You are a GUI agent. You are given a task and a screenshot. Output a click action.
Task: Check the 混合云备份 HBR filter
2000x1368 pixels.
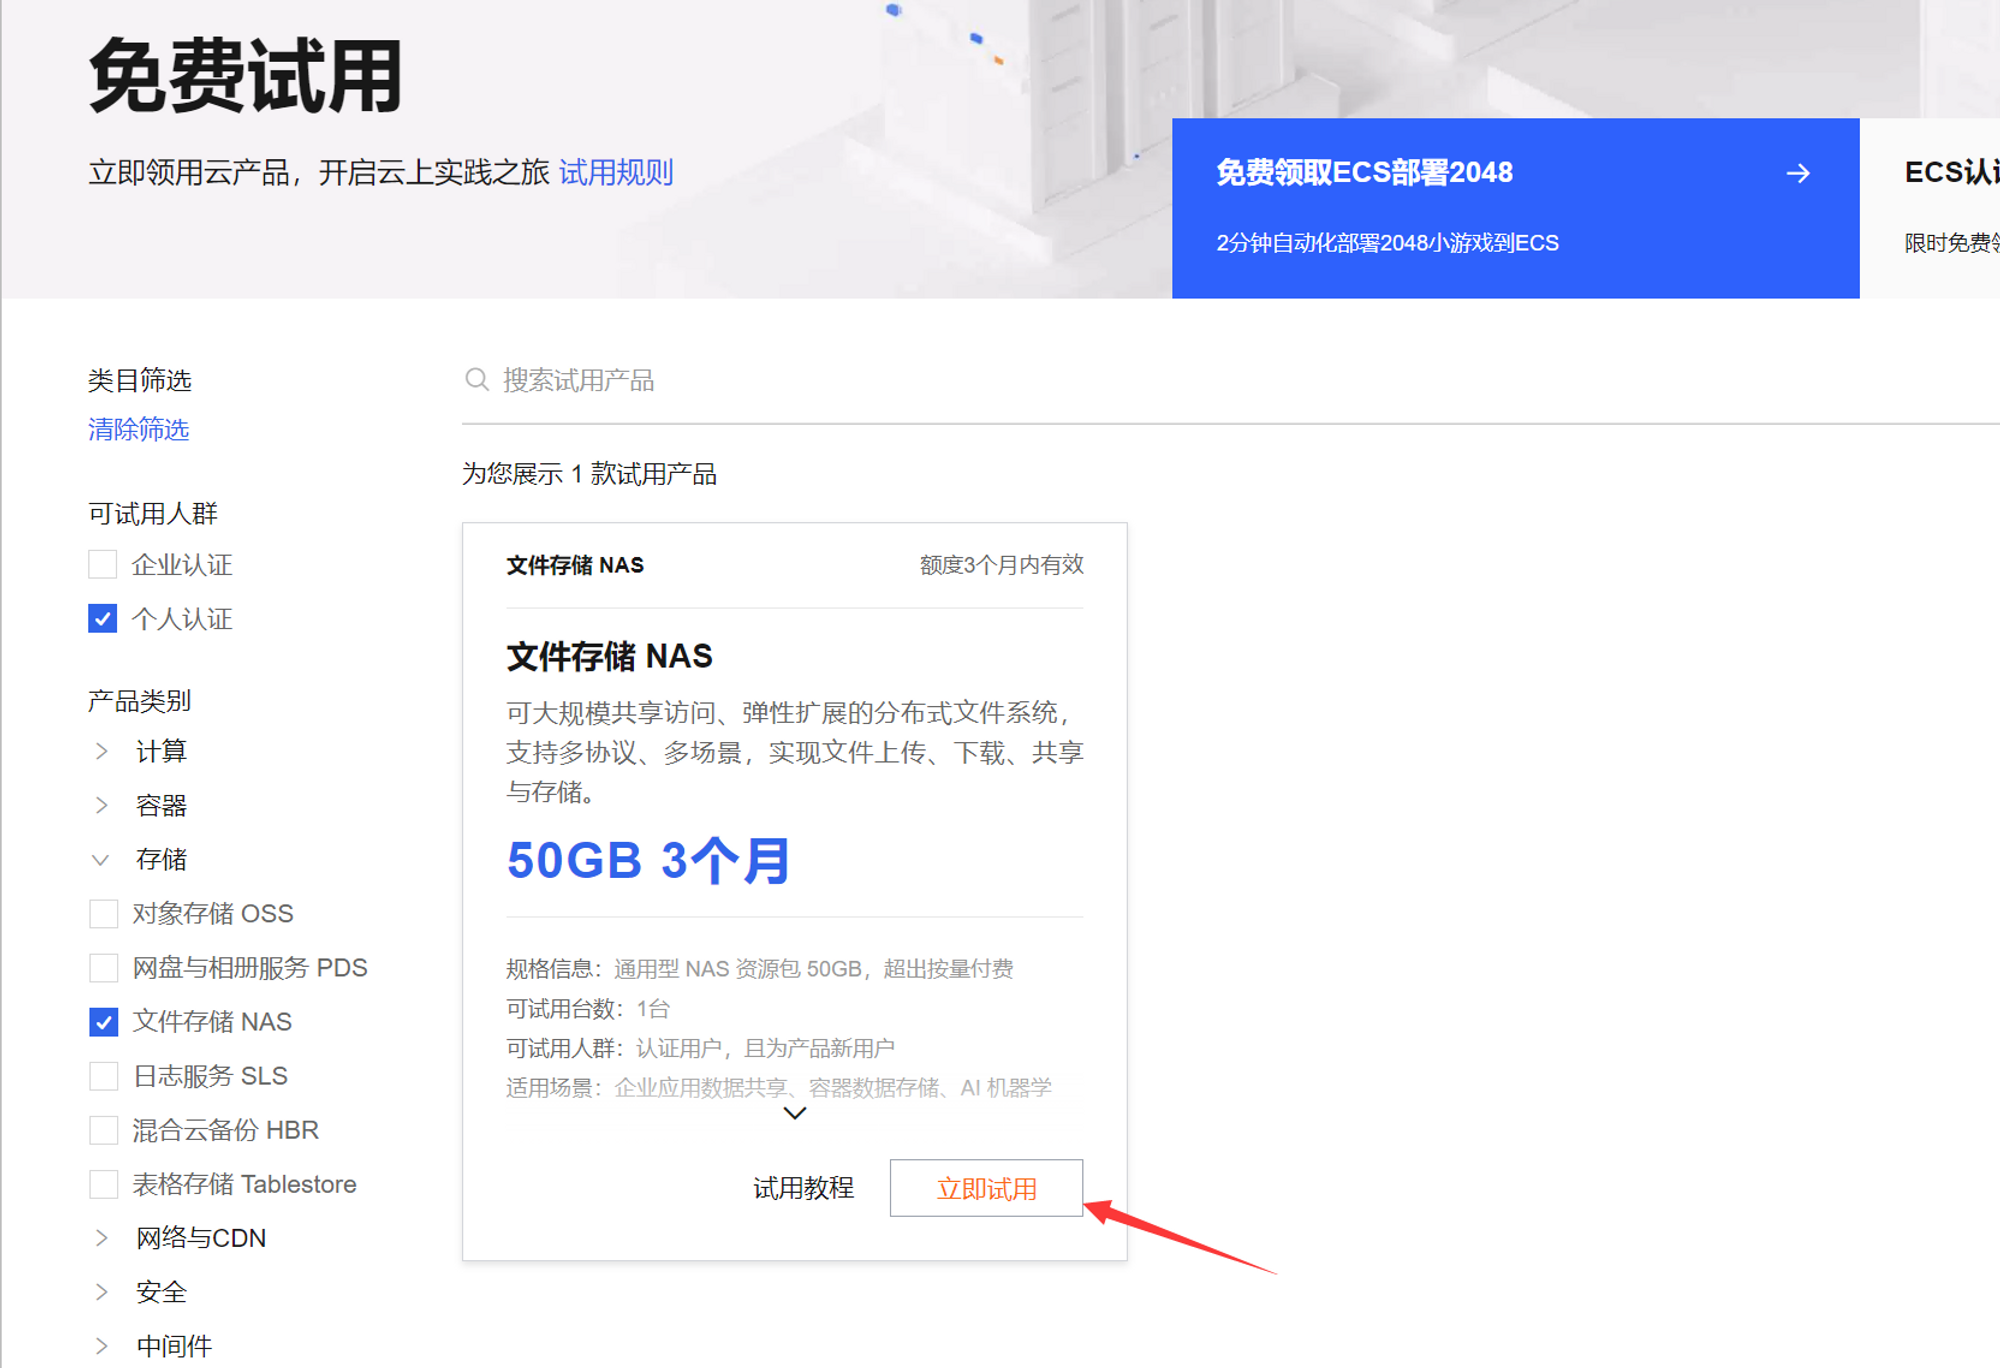(103, 1130)
